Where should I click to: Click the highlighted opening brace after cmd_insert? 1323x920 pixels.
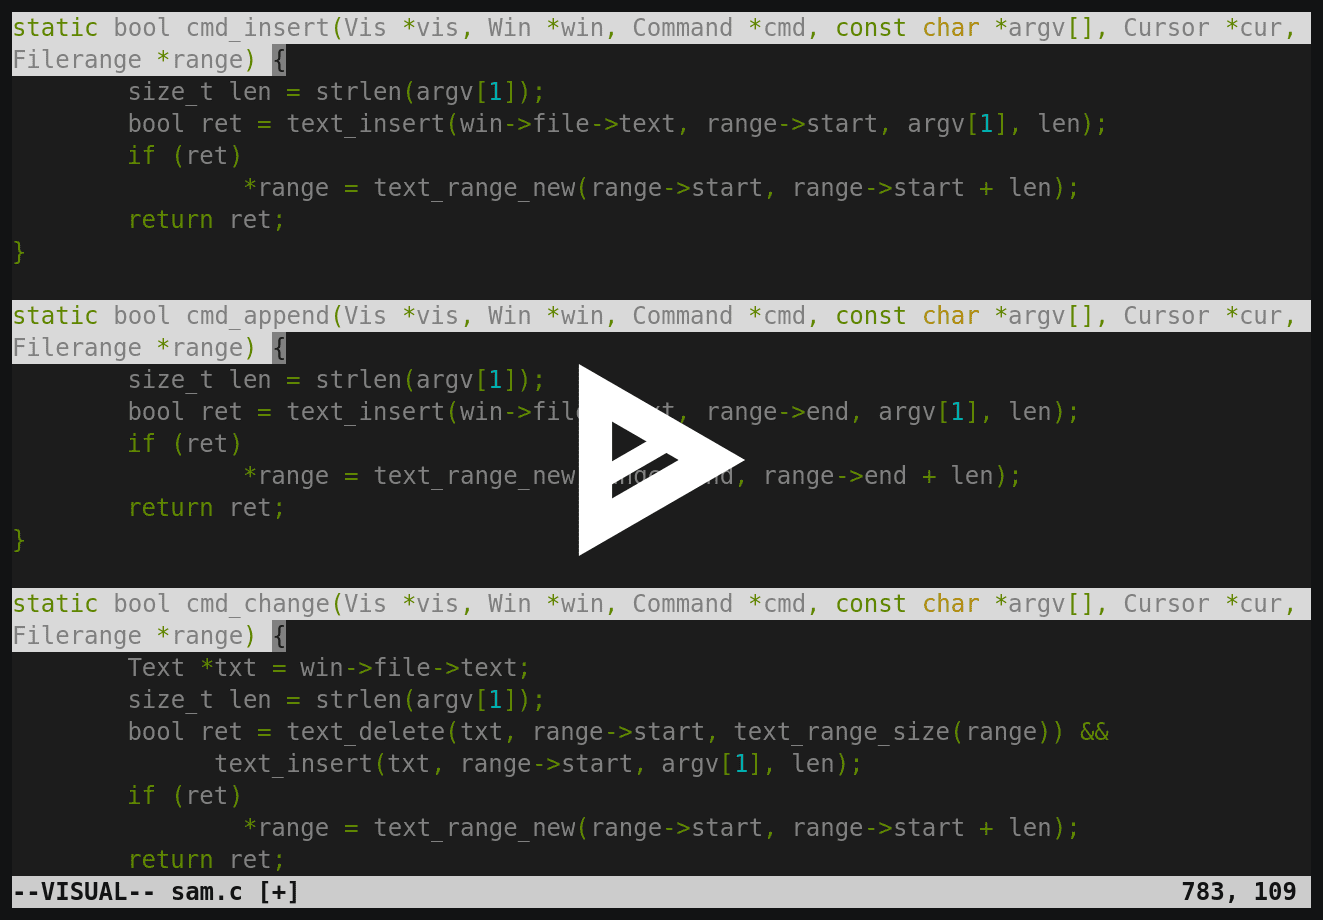point(279,60)
